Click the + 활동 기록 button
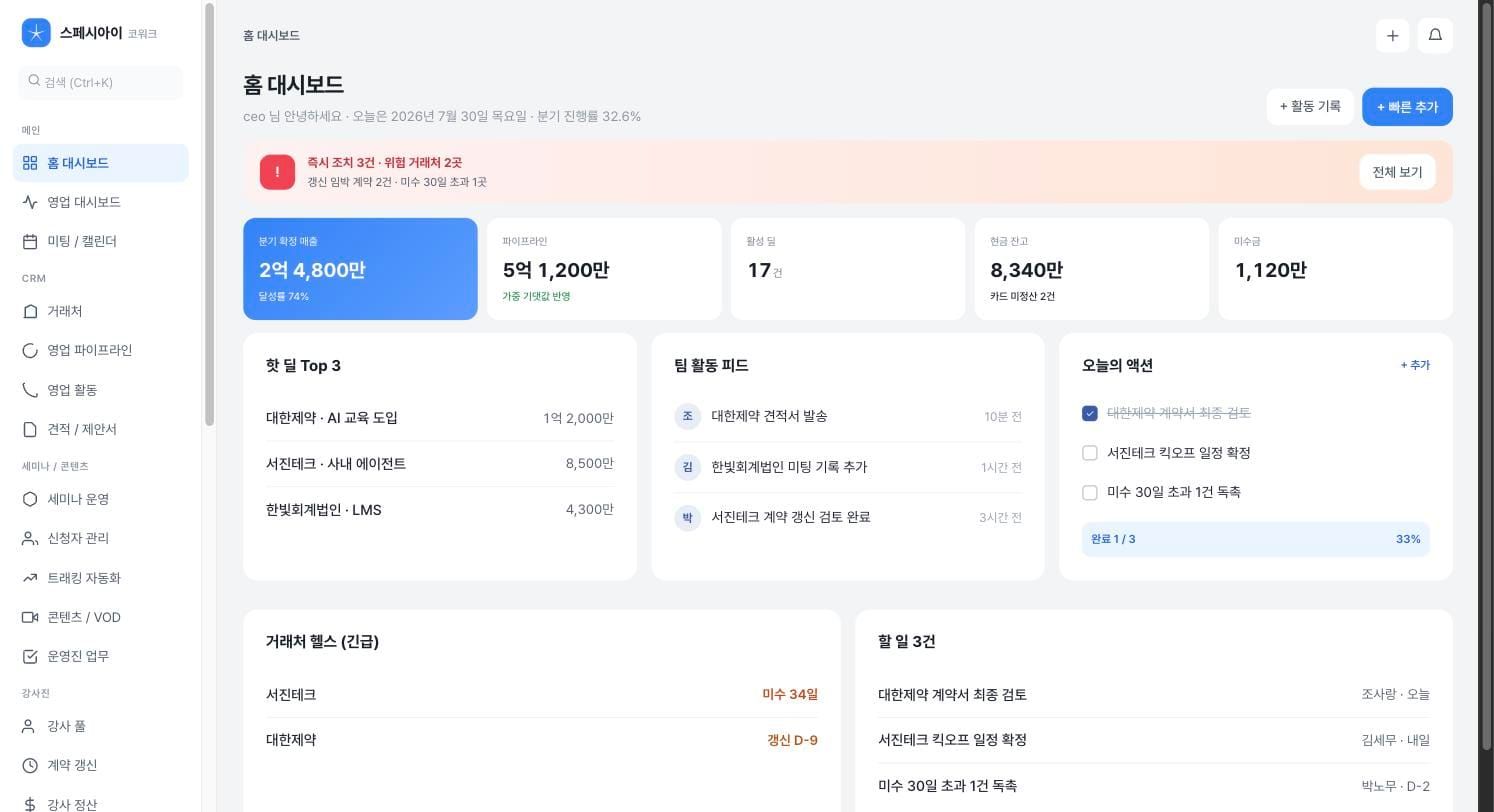 (x=1310, y=106)
